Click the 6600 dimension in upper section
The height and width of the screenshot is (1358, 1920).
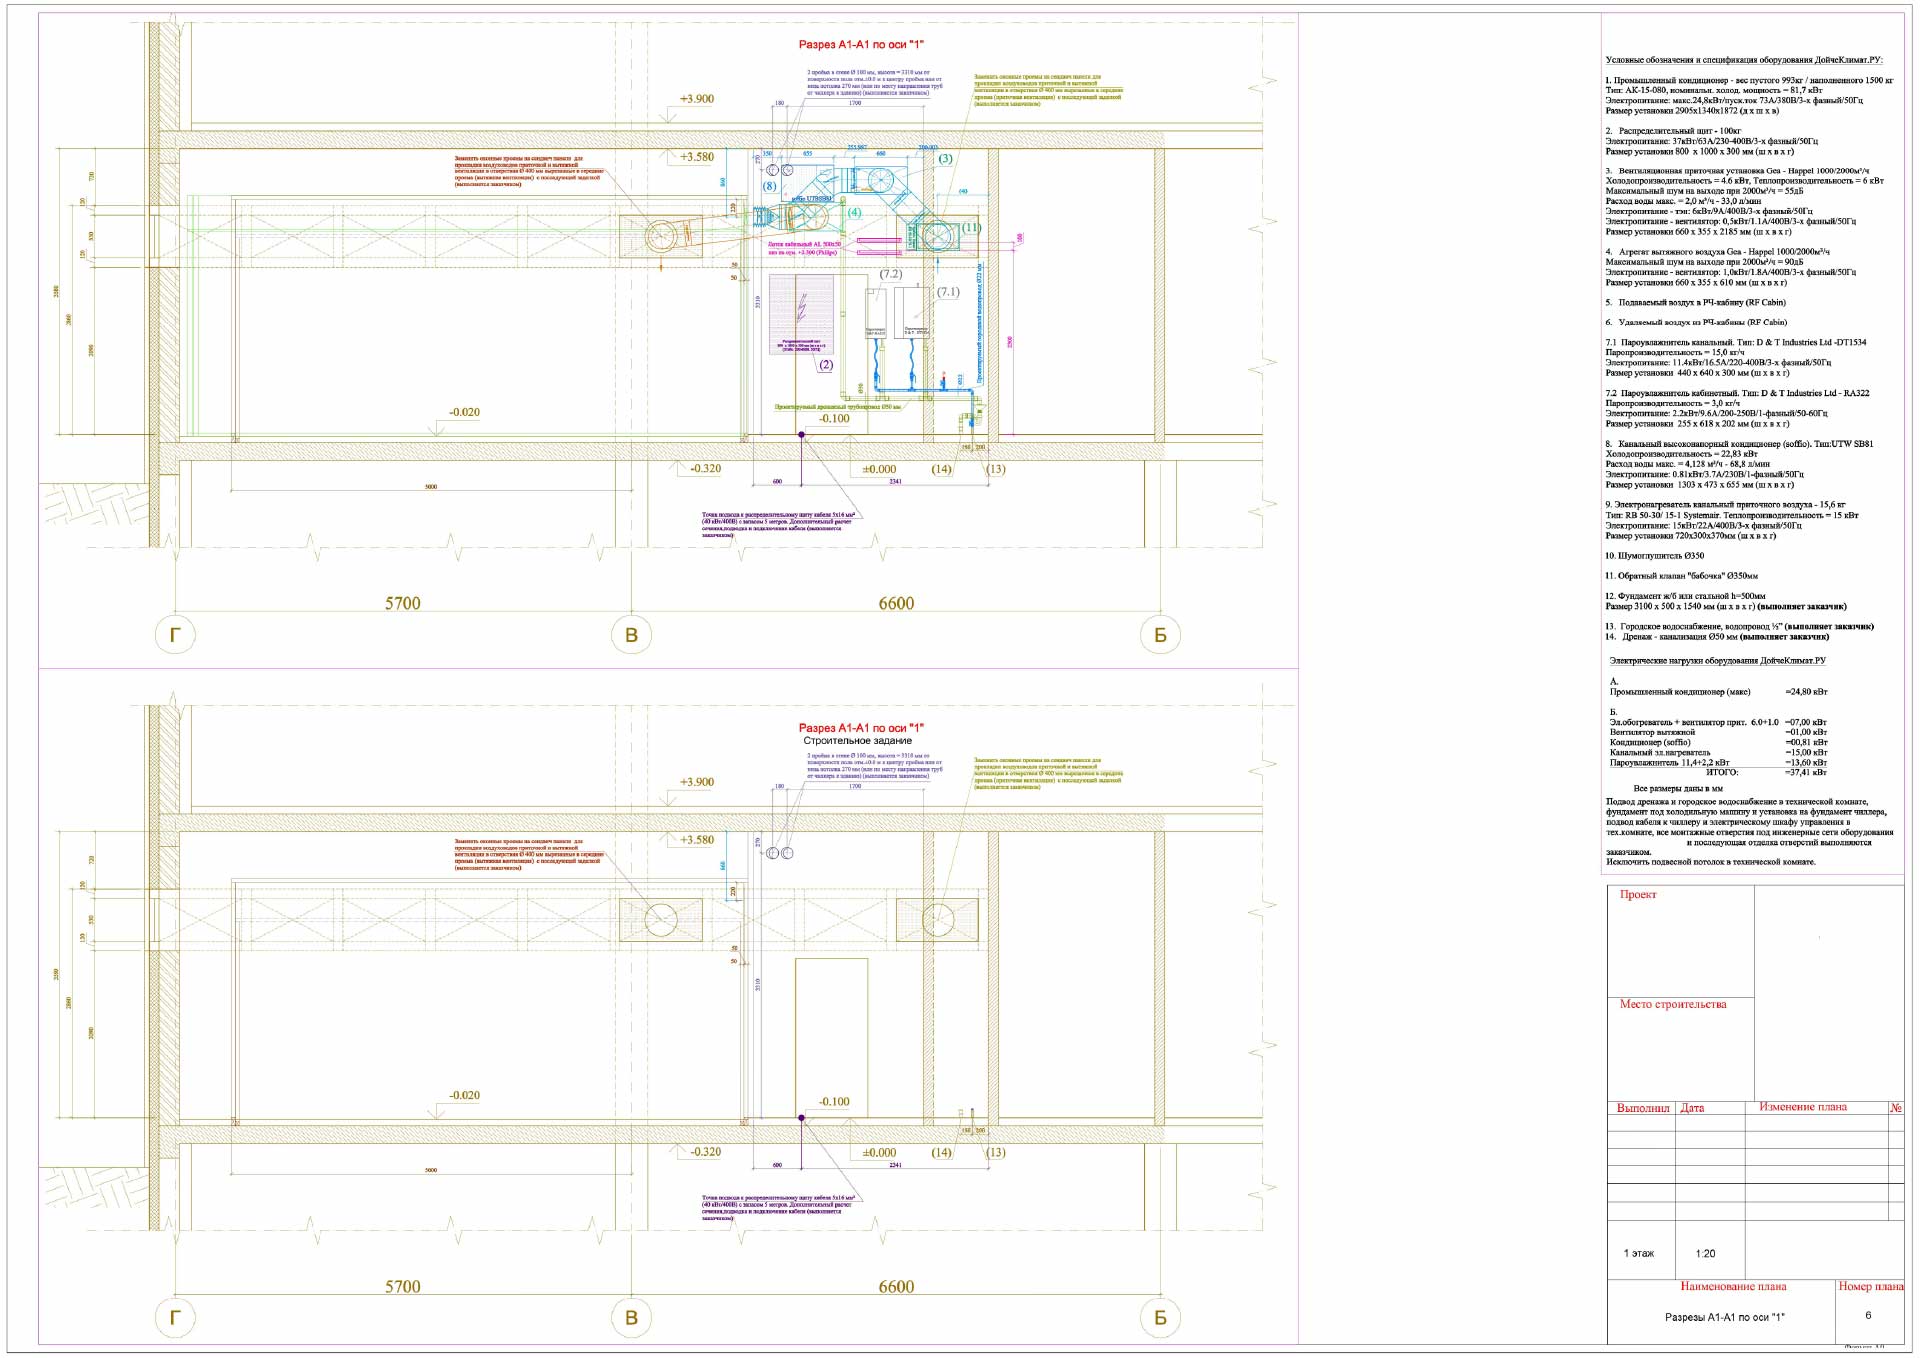(x=896, y=603)
